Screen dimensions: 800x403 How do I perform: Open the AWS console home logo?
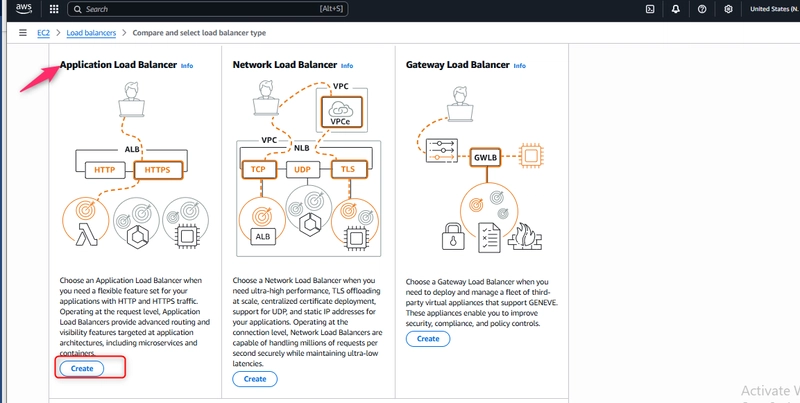[x=23, y=9]
